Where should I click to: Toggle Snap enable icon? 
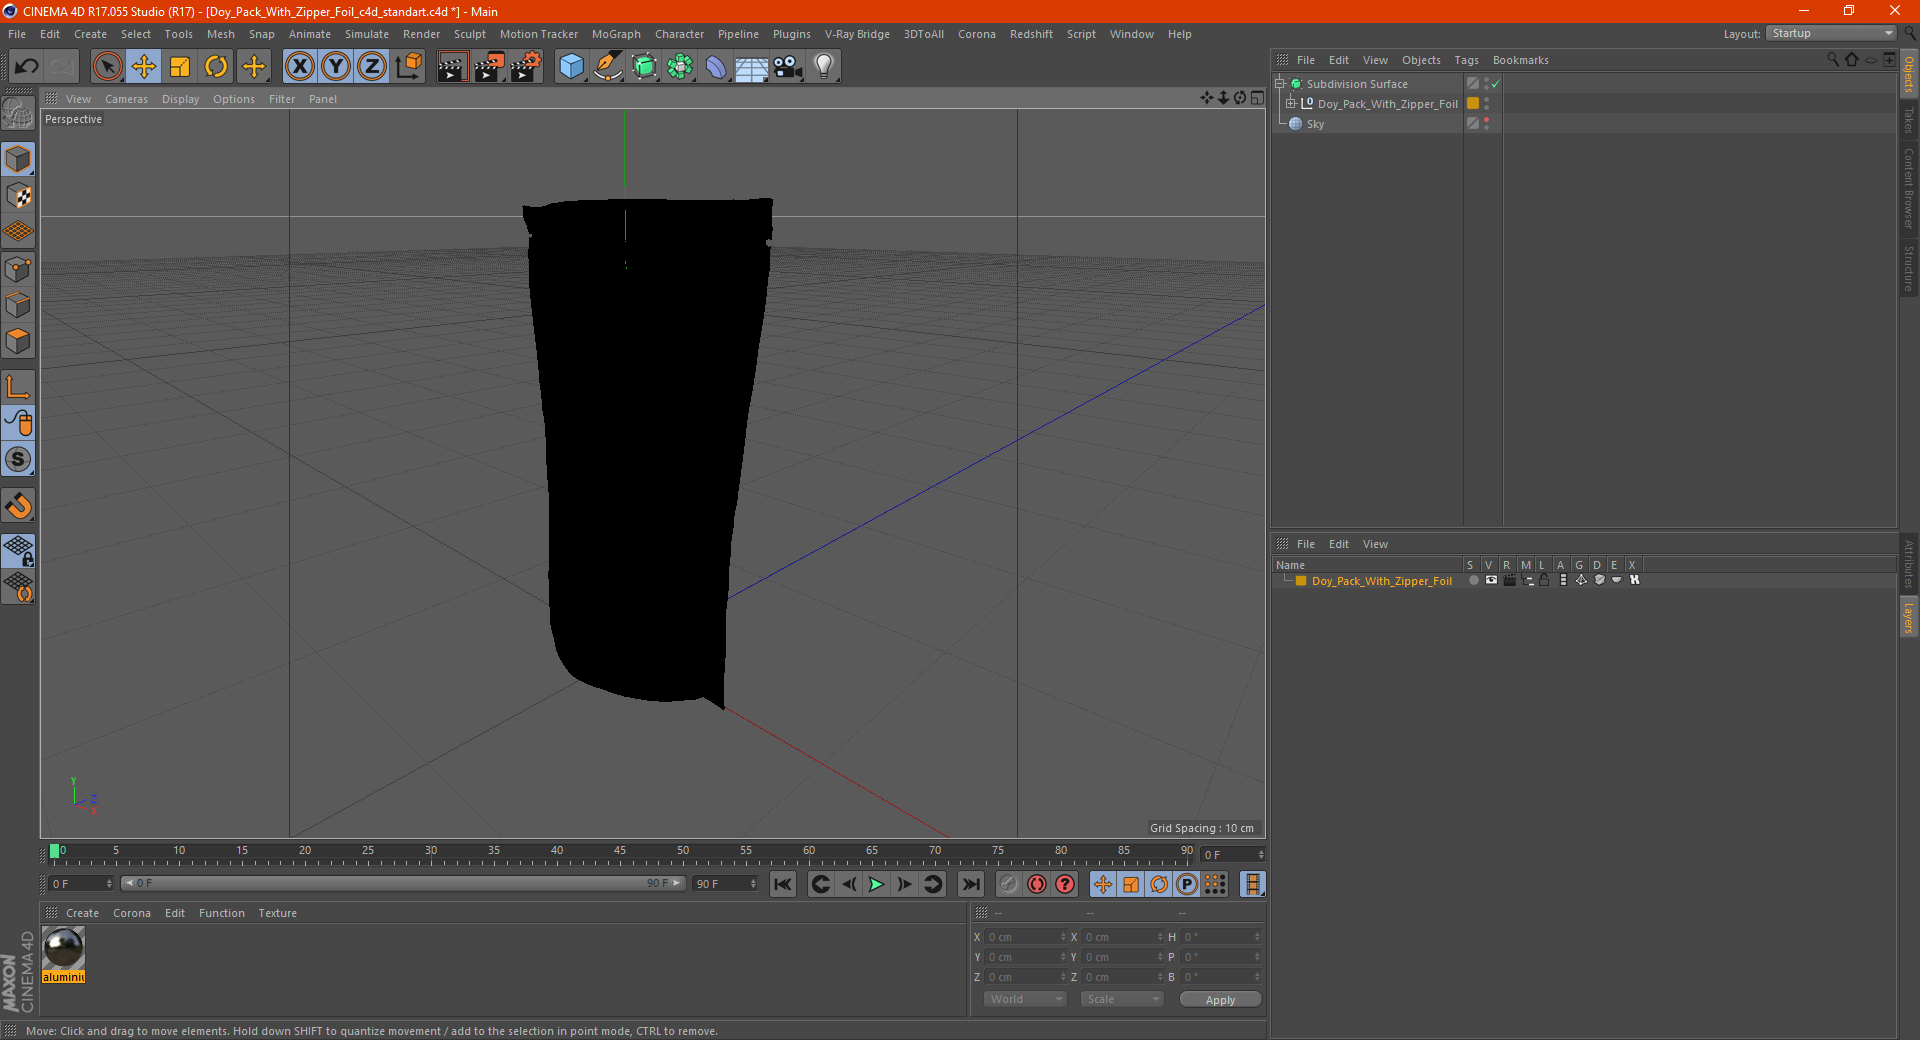click(18, 506)
